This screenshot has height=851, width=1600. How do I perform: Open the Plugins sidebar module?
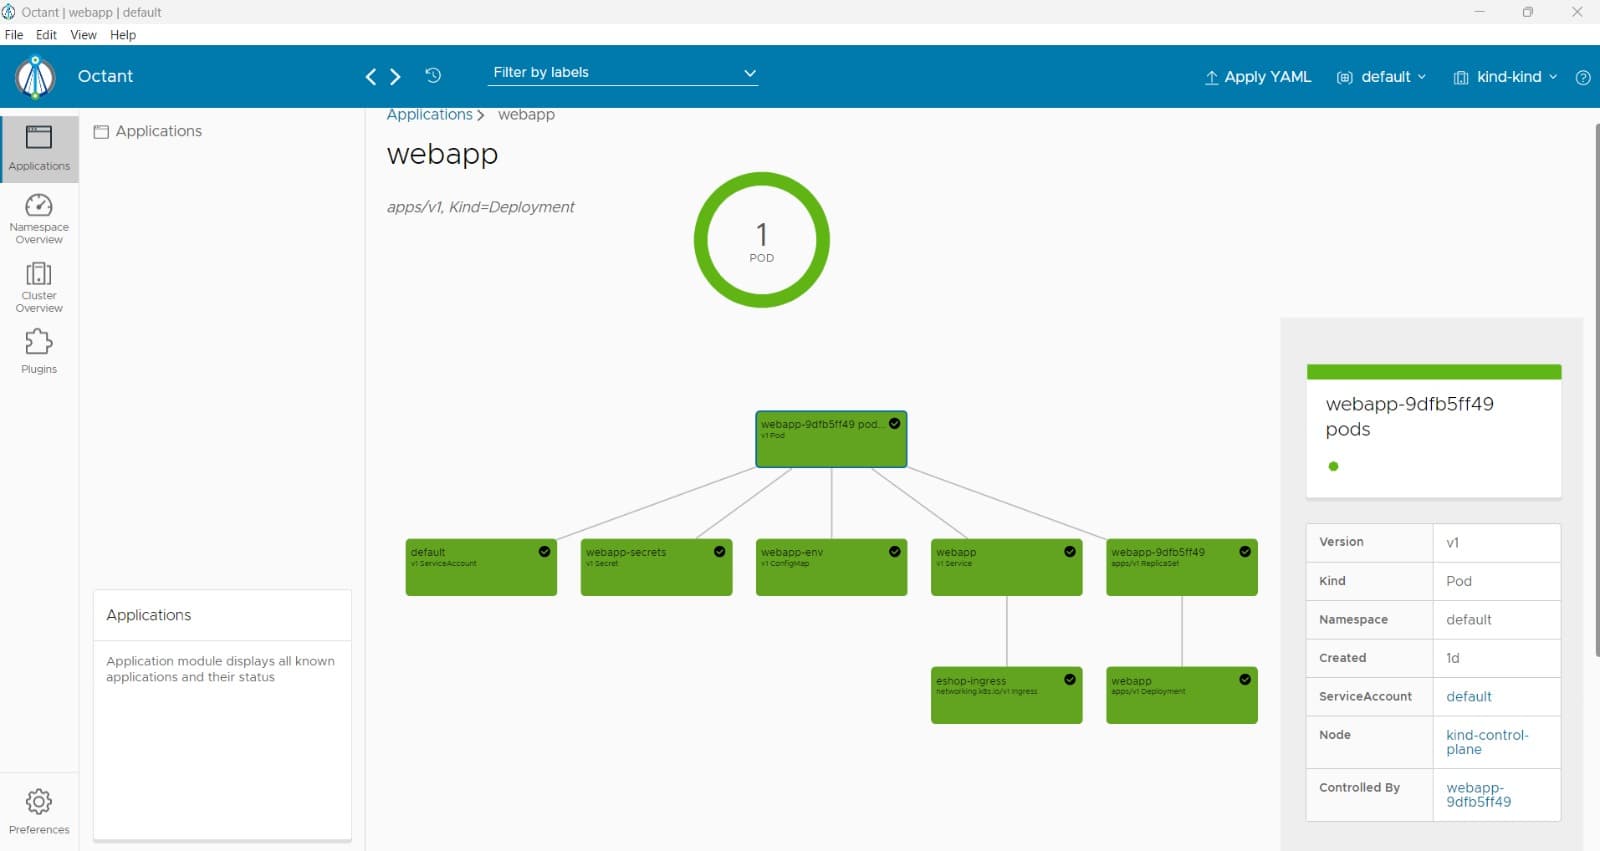[39, 352]
